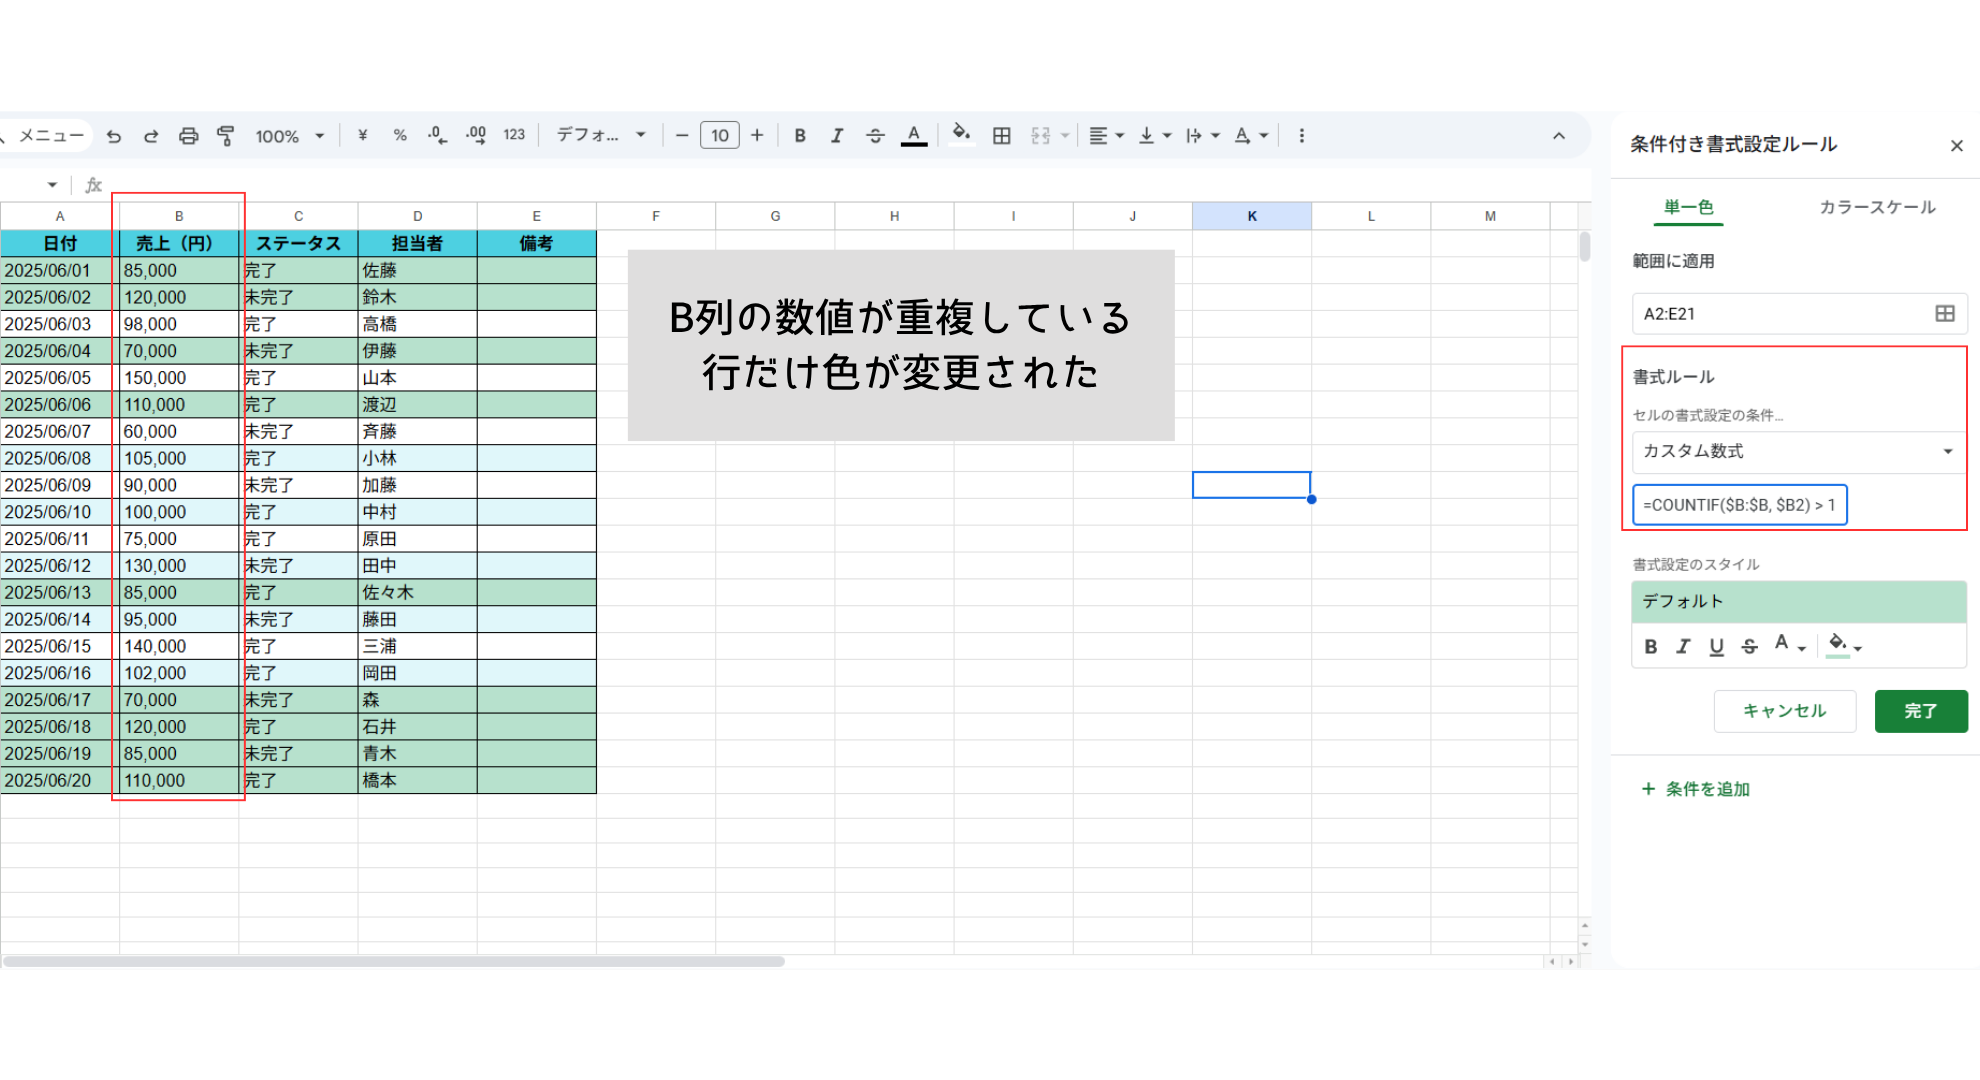Click the 完了 button
Image resolution: width=1980 pixels, height=1080 pixels.
(1921, 711)
